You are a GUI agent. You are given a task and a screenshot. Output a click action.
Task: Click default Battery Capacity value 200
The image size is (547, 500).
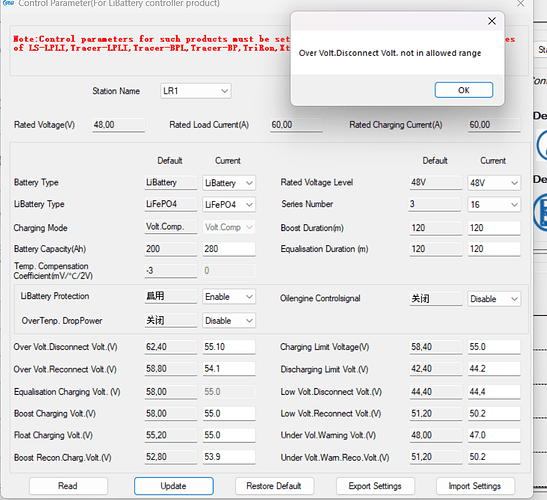point(171,249)
